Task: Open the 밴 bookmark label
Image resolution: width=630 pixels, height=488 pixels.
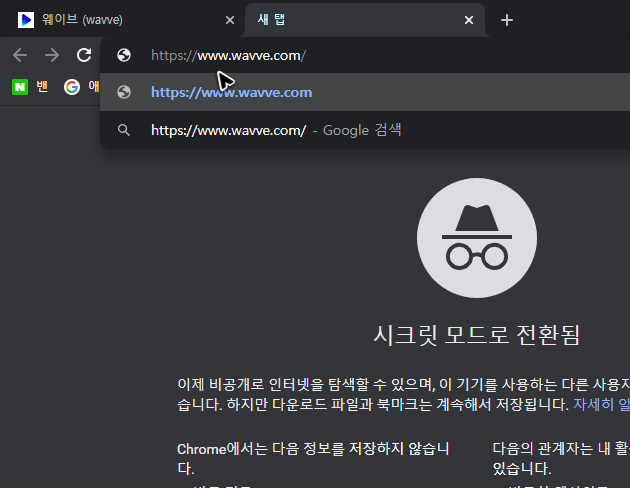Action: pos(42,86)
